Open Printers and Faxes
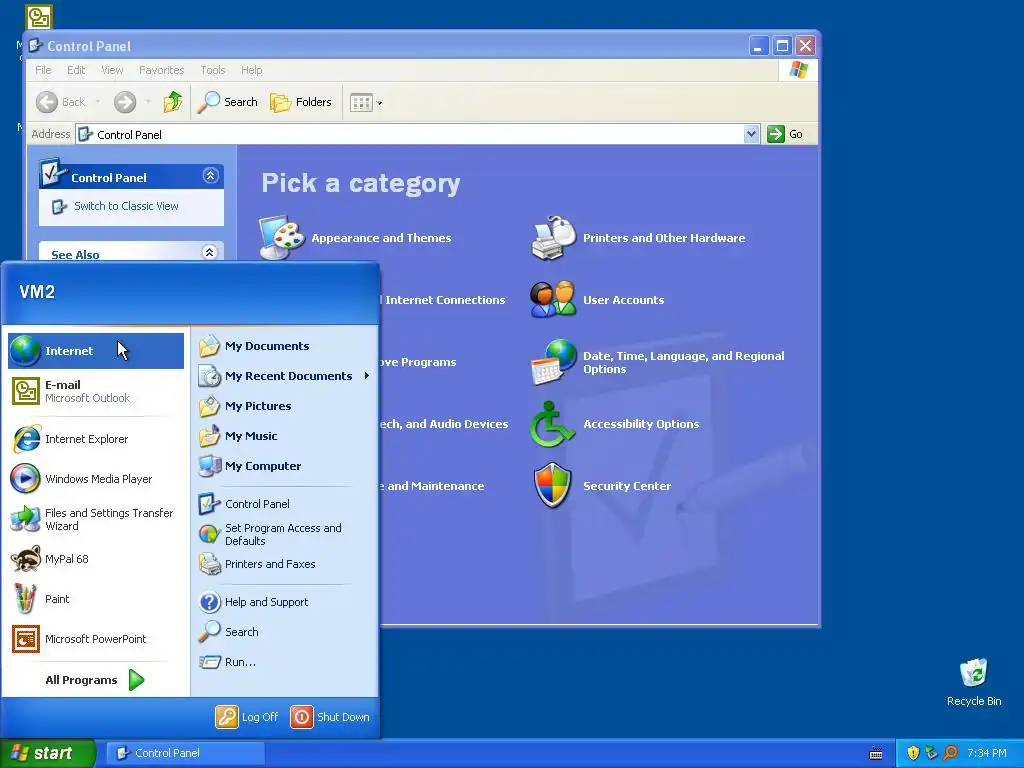The width and height of the screenshot is (1024, 768). [284, 564]
